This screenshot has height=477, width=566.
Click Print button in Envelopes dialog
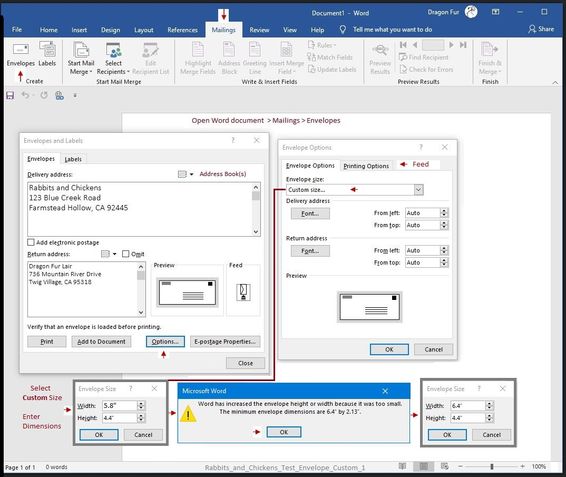pyautogui.click(x=47, y=342)
